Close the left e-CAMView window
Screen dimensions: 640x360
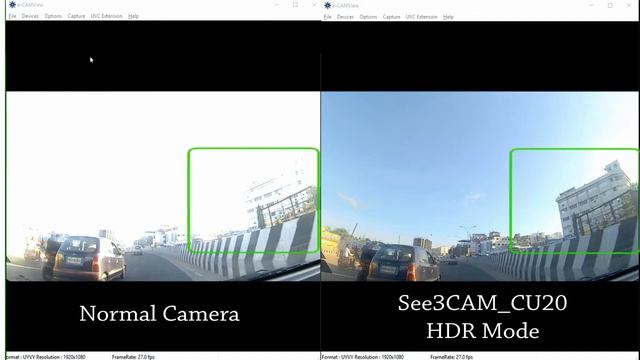coord(313,5)
